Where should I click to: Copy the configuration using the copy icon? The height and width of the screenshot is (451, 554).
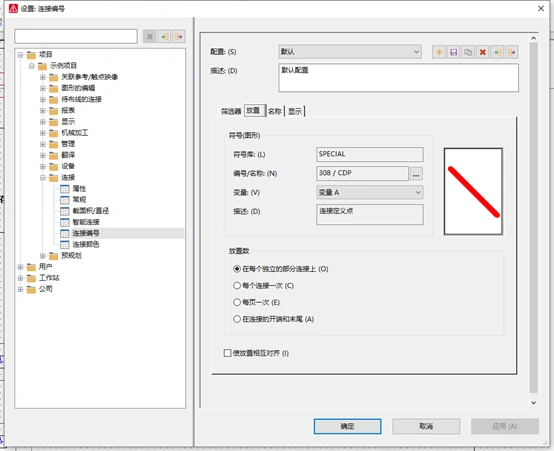(x=468, y=52)
